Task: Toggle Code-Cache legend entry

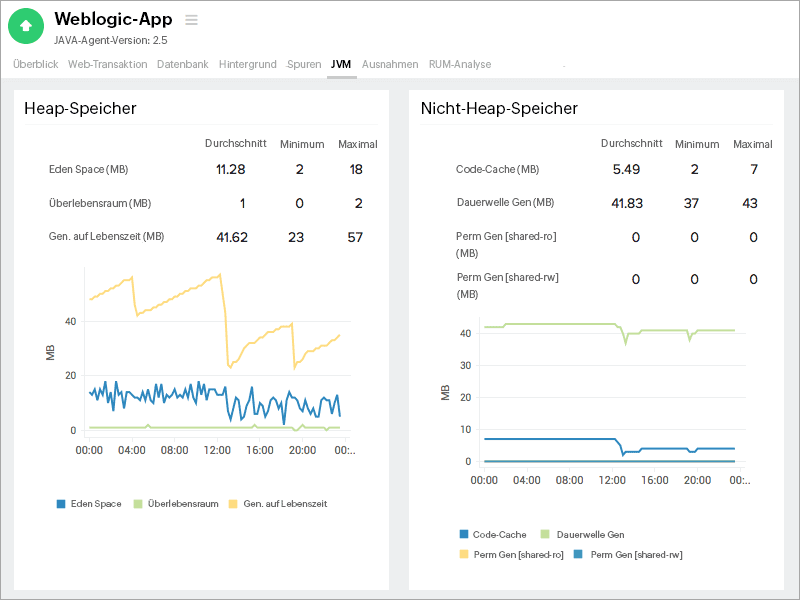Action: (x=493, y=535)
